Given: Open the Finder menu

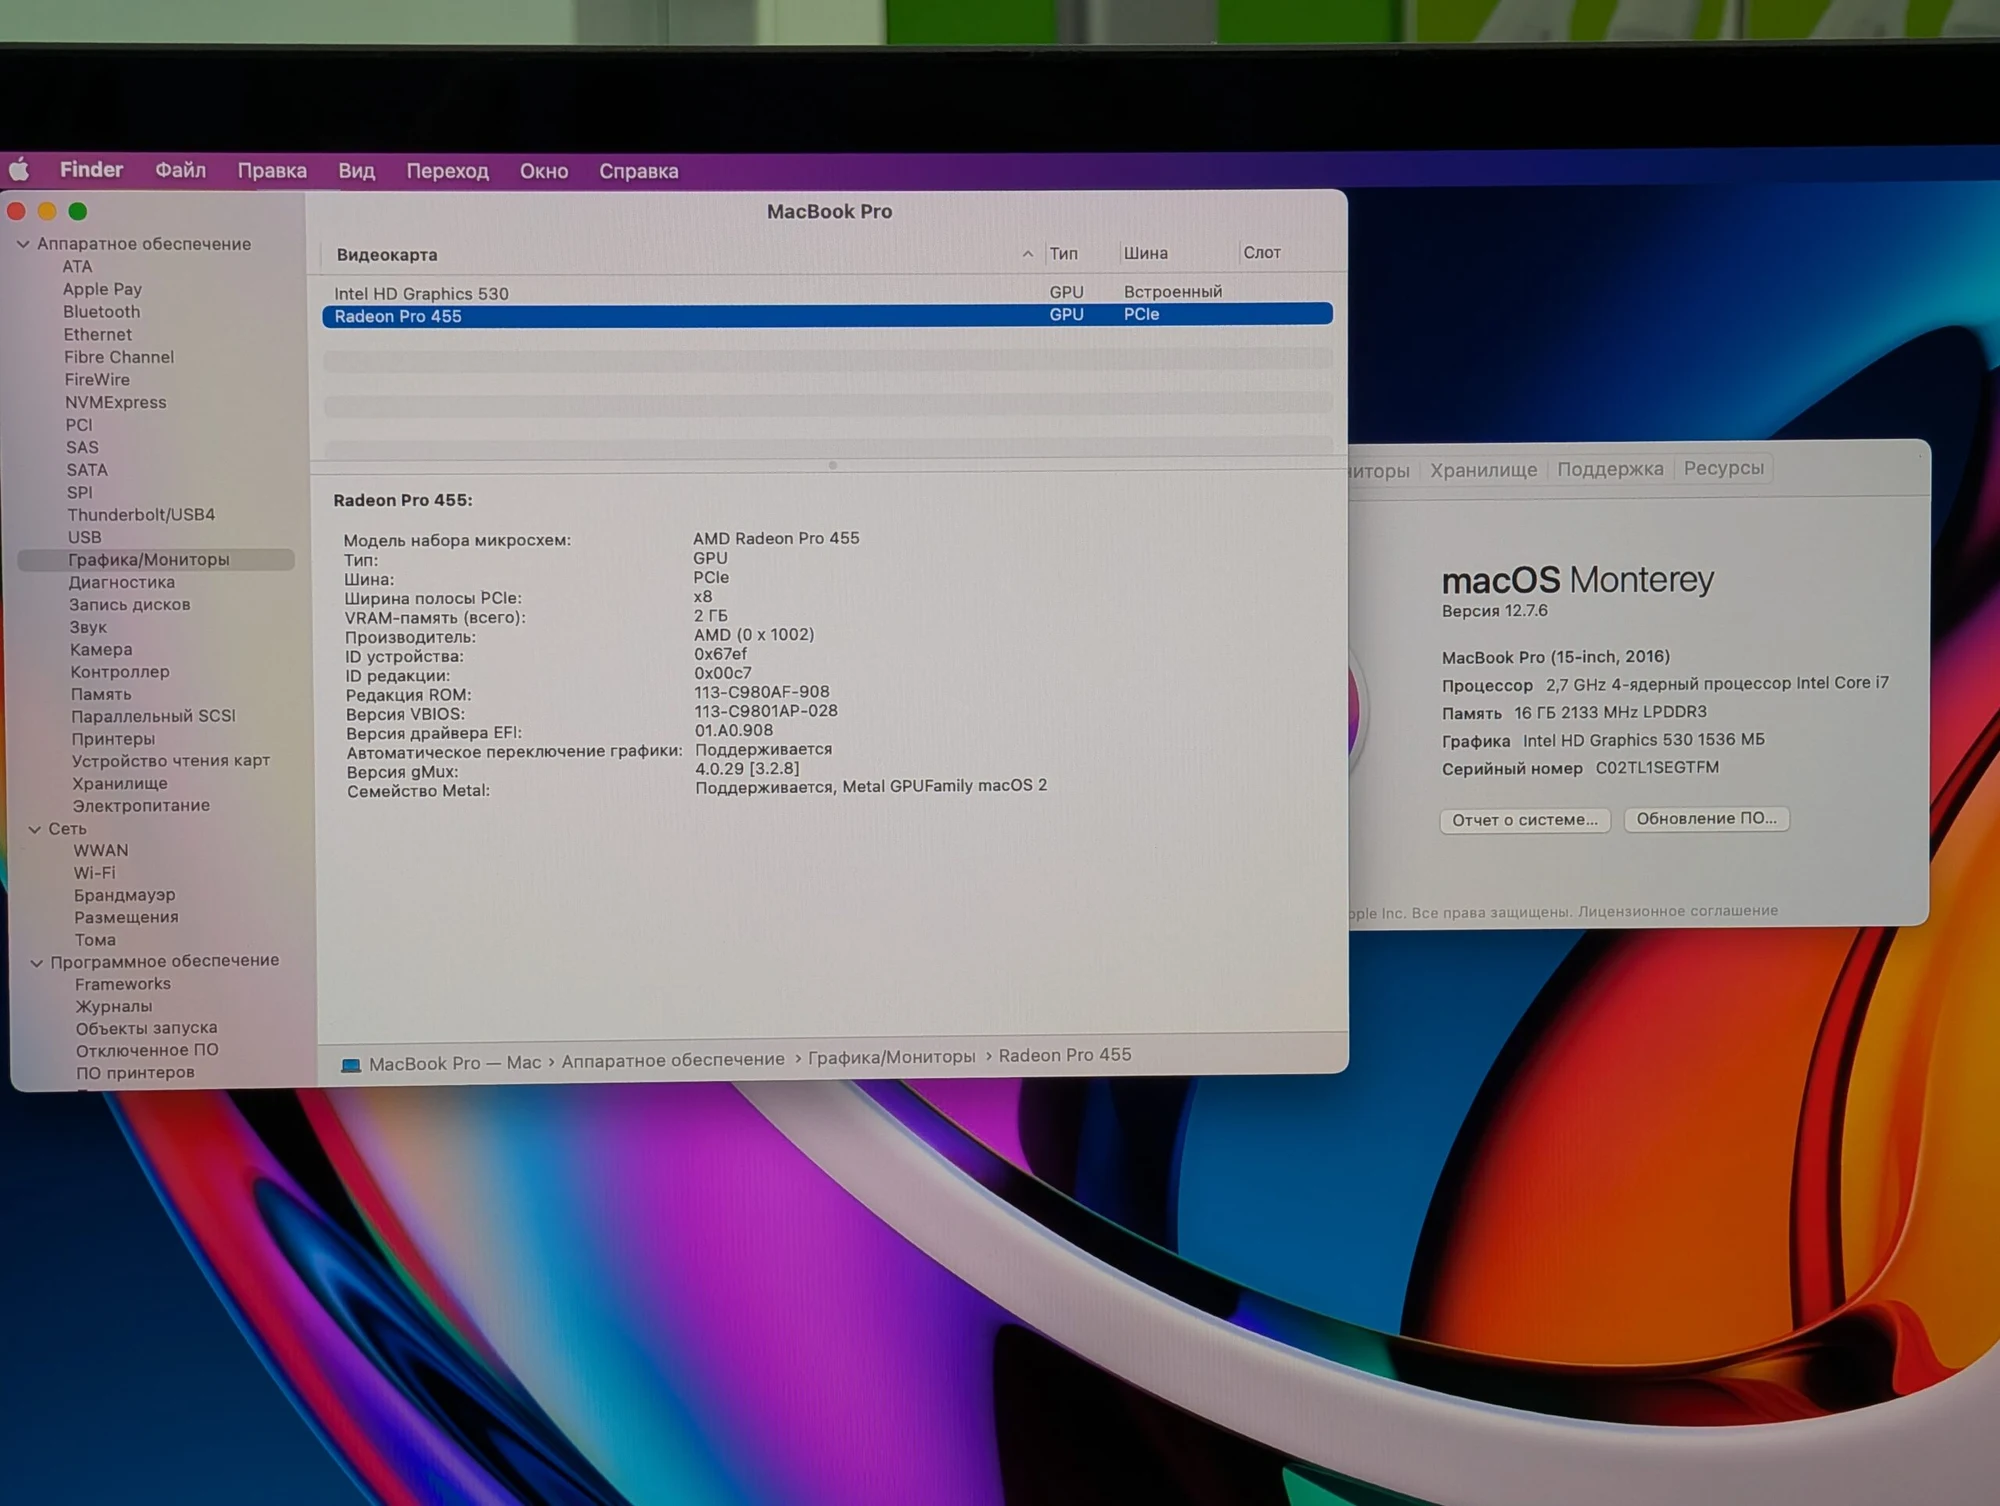Looking at the screenshot, I should pyautogui.click(x=91, y=170).
